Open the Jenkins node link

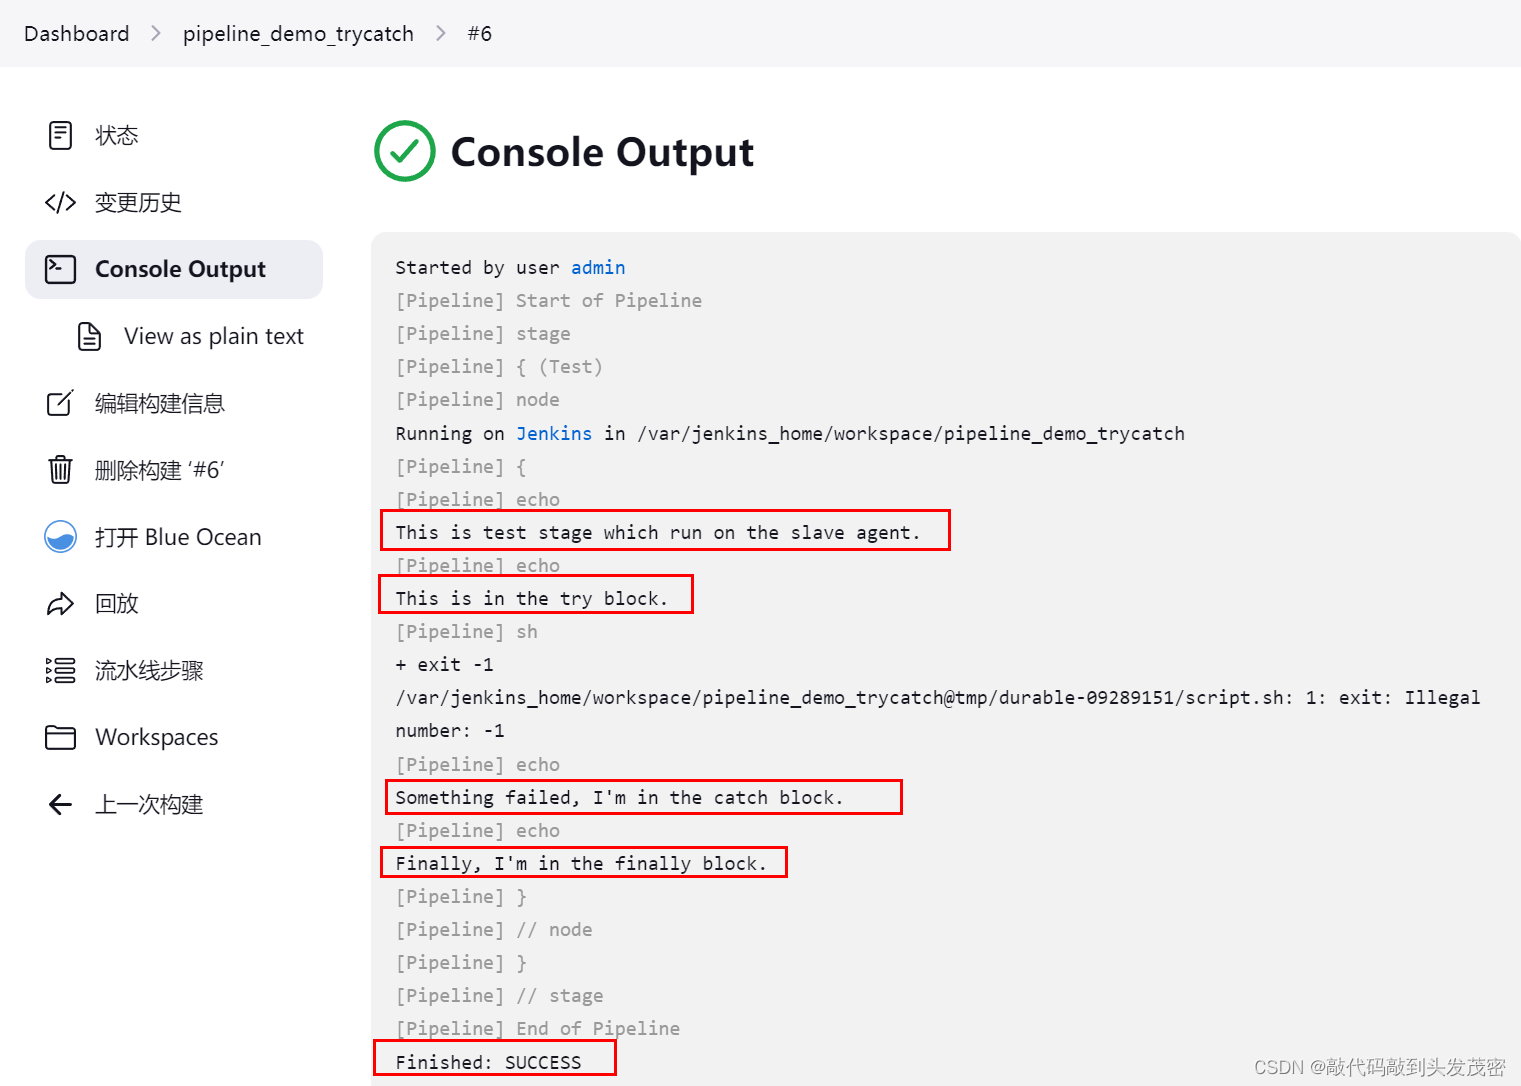pyautogui.click(x=554, y=433)
